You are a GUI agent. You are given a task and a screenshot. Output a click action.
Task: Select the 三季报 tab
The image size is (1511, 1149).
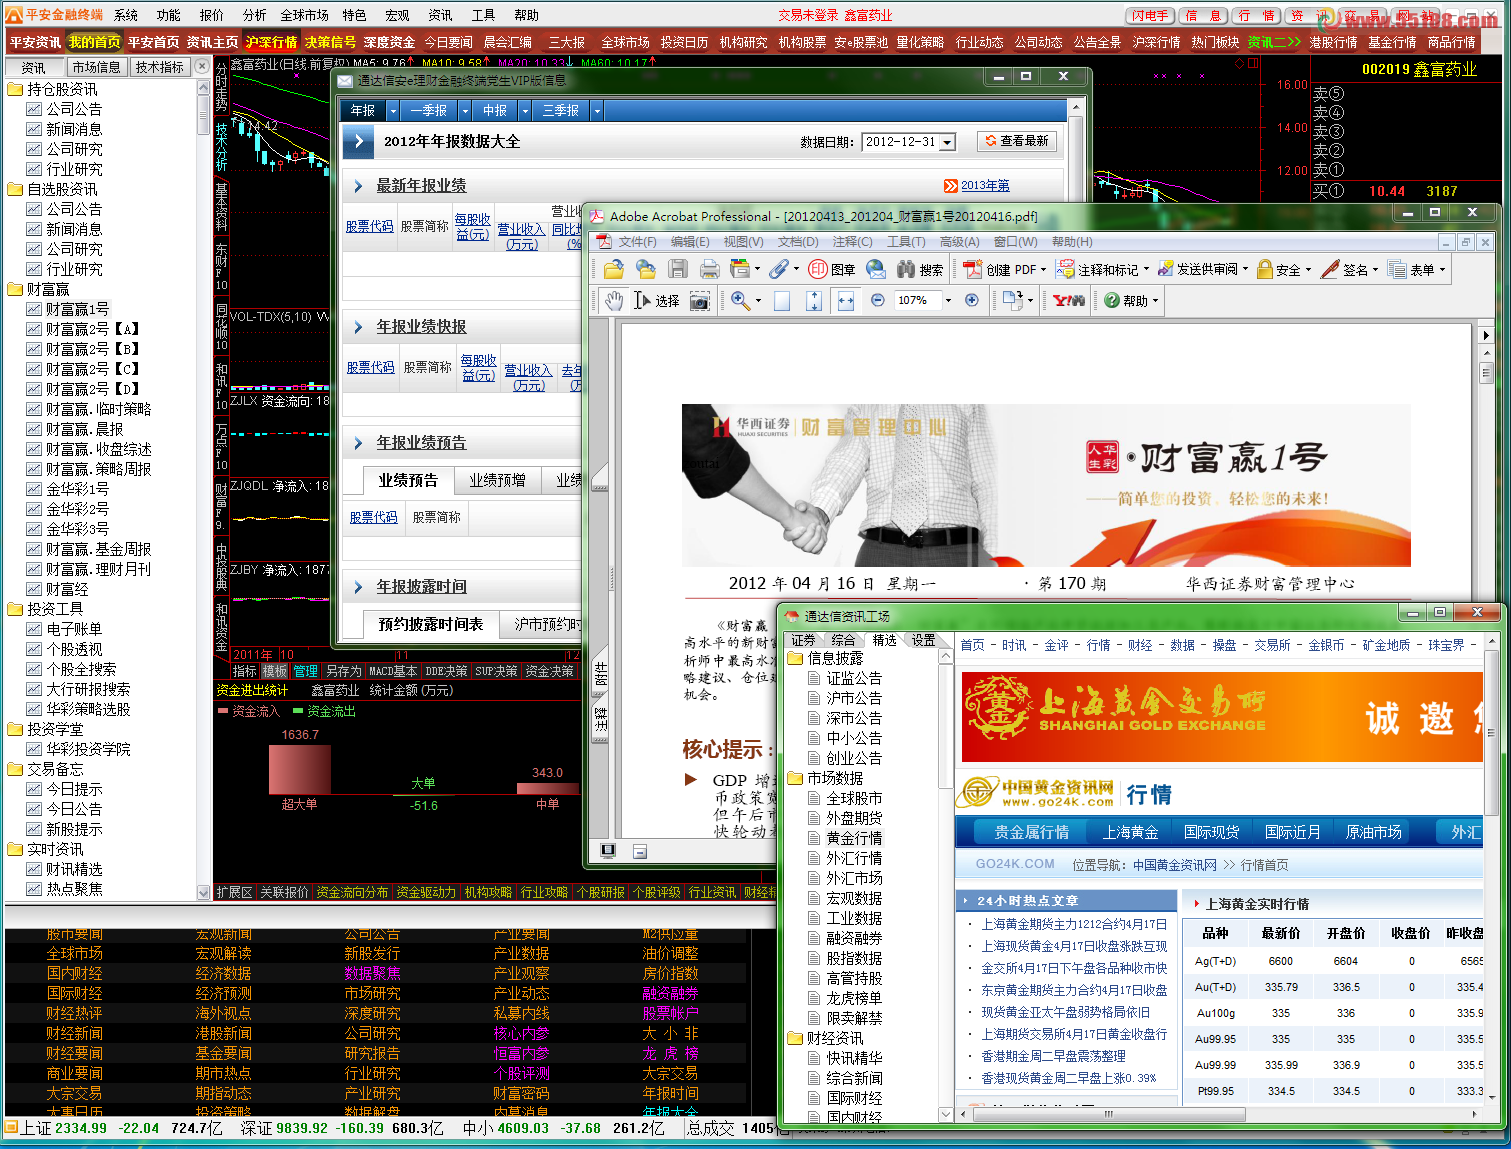tap(560, 110)
